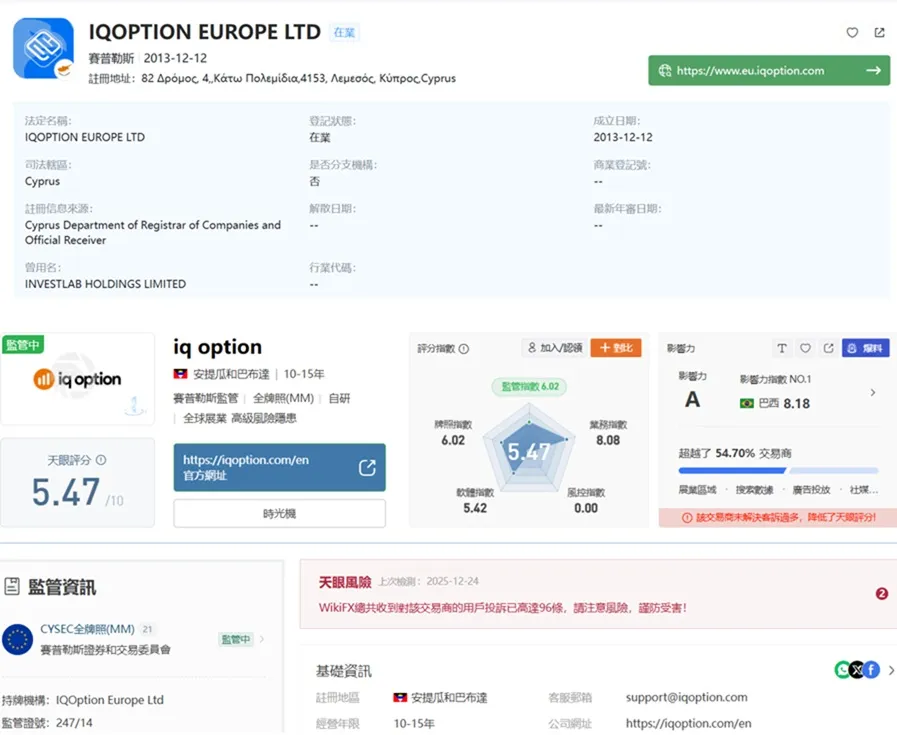Click the heart favorite icon beside the company title

[x=852, y=33]
